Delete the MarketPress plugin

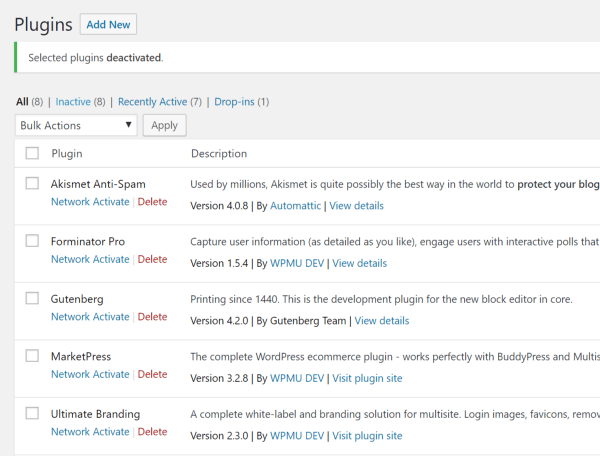click(x=152, y=374)
